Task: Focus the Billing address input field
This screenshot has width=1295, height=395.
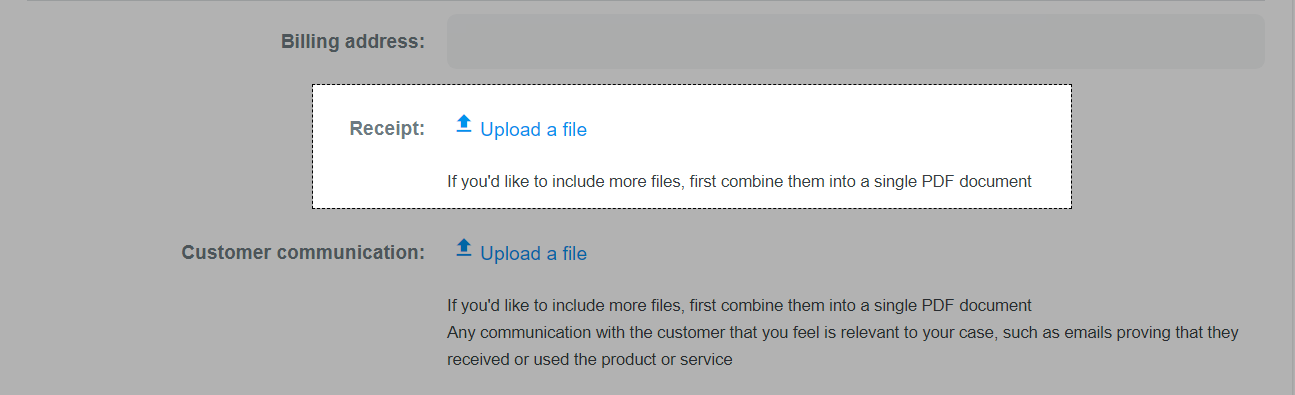Action: click(855, 41)
